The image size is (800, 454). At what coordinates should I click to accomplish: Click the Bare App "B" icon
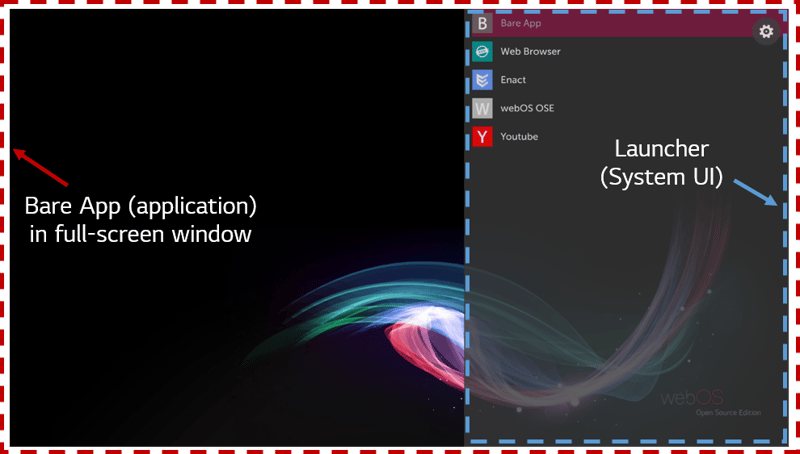482,23
